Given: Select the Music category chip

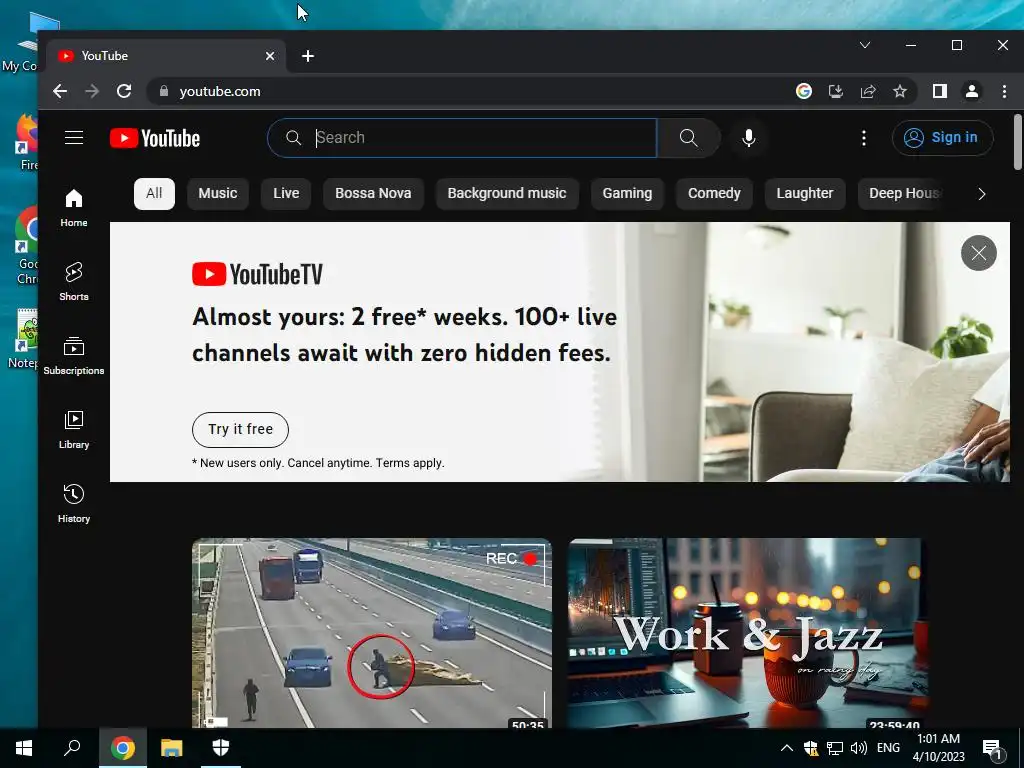Looking at the screenshot, I should tap(217, 193).
